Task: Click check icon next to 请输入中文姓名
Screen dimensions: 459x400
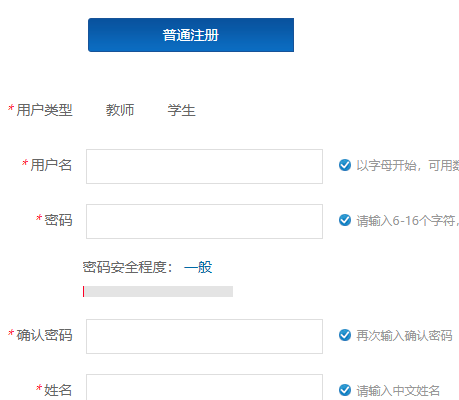Action: (x=345, y=390)
